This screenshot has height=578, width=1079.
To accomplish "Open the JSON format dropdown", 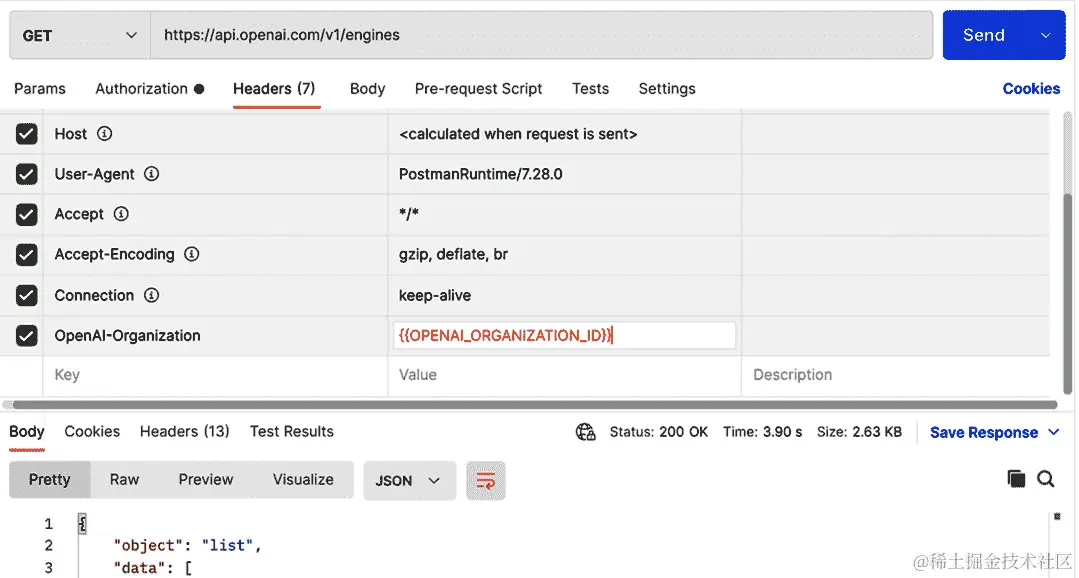I will (x=409, y=479).
